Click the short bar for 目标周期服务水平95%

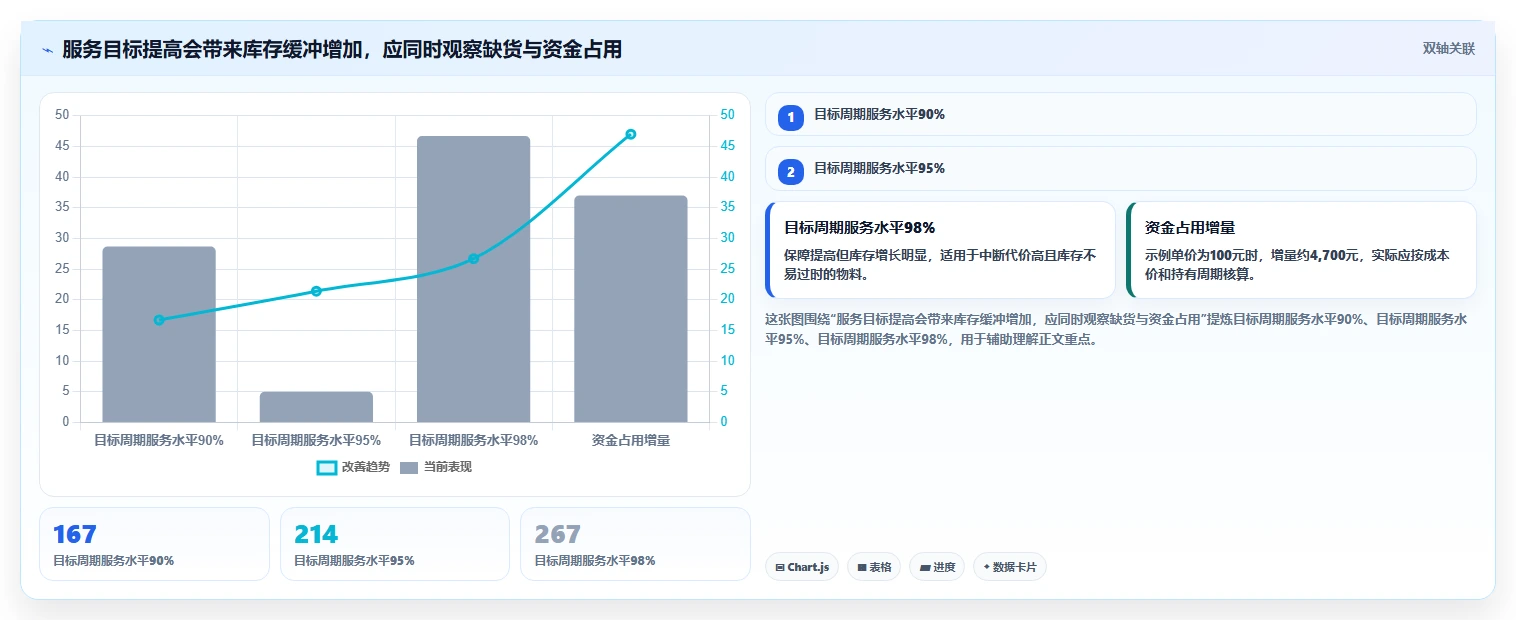coord(316,407)
